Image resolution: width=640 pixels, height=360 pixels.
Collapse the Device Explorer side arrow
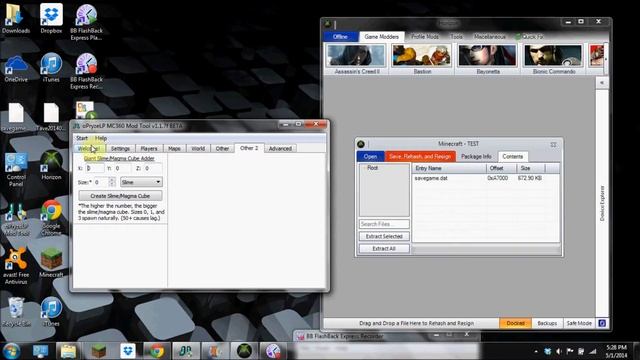coord(602,83)
